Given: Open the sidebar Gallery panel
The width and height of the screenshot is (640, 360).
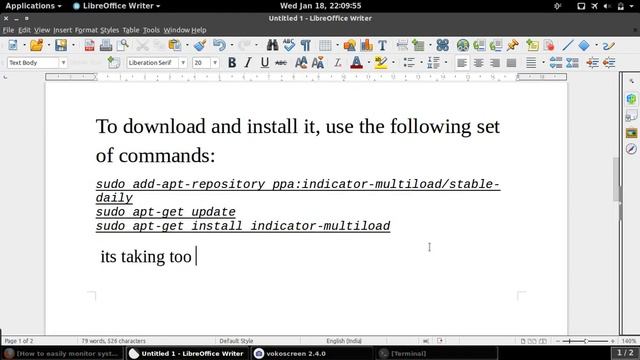Looking at the screenshot, I should 631,133.
